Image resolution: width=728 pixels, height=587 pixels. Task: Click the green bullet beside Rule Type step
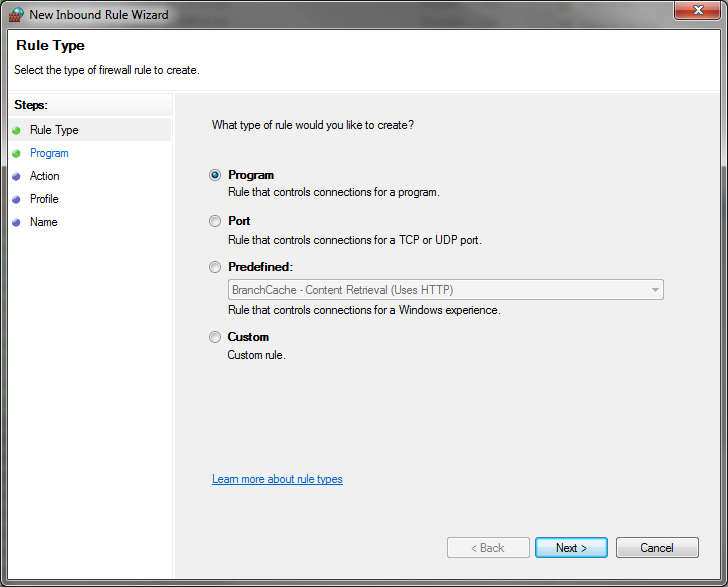pyautogui.click(x=16, y=130)
